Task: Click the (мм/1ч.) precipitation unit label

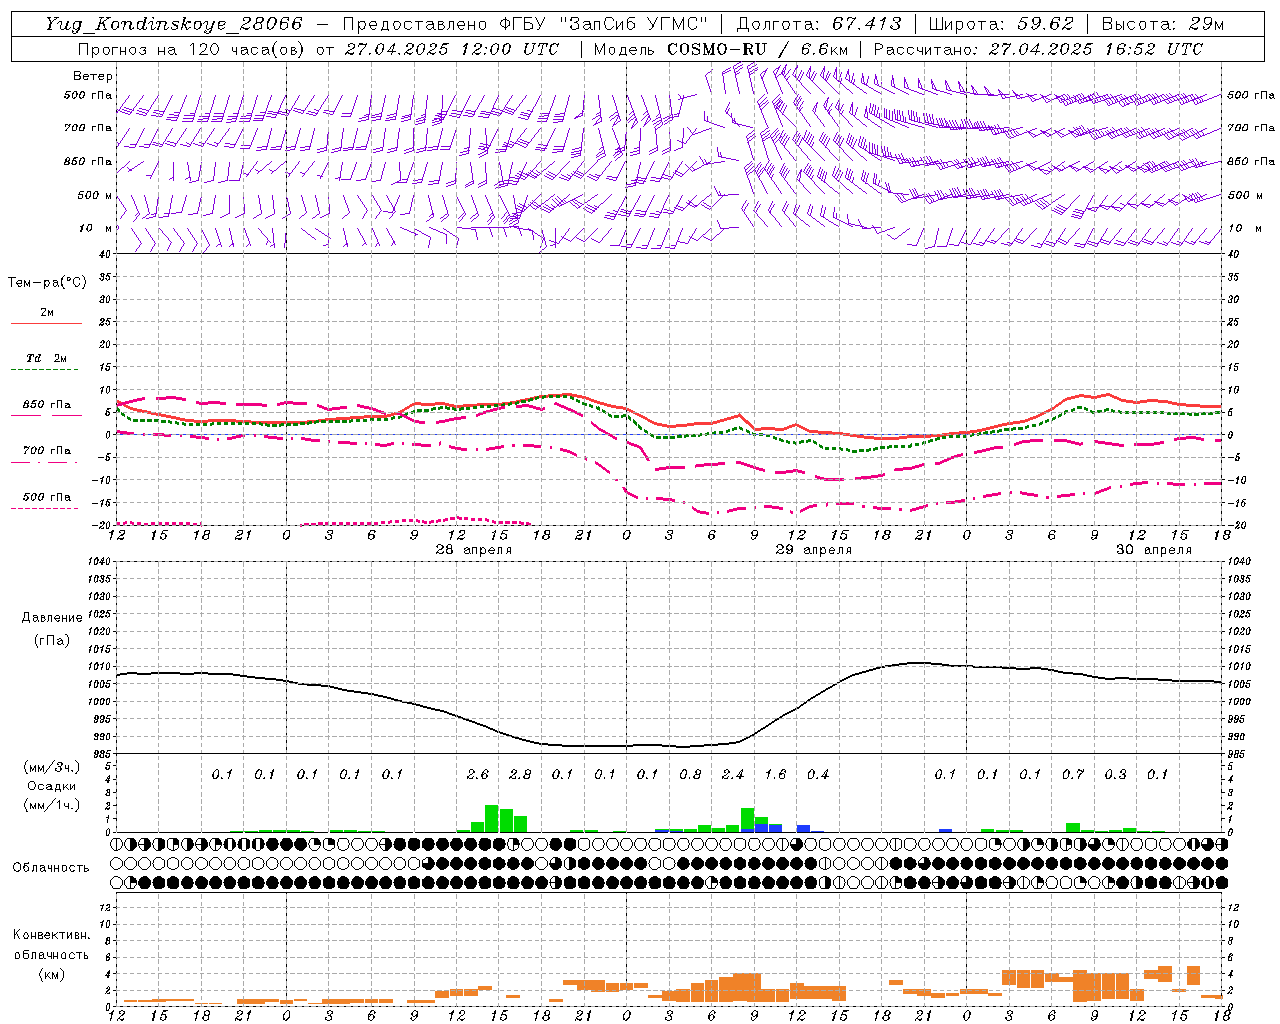Action: 52,805
